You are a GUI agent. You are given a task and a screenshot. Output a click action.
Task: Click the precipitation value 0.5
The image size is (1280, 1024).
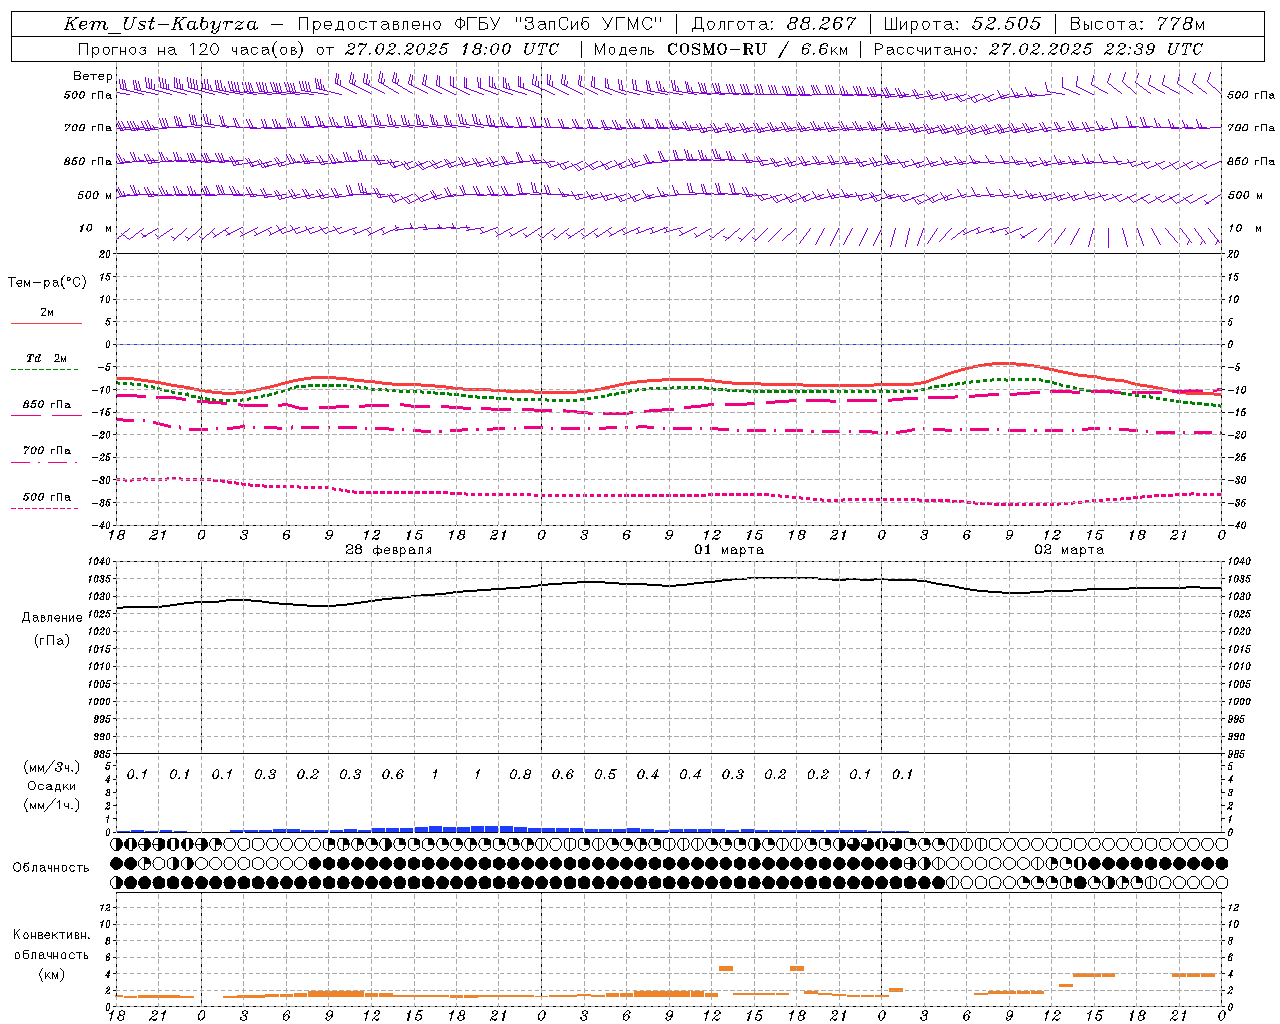click(605, 775)
